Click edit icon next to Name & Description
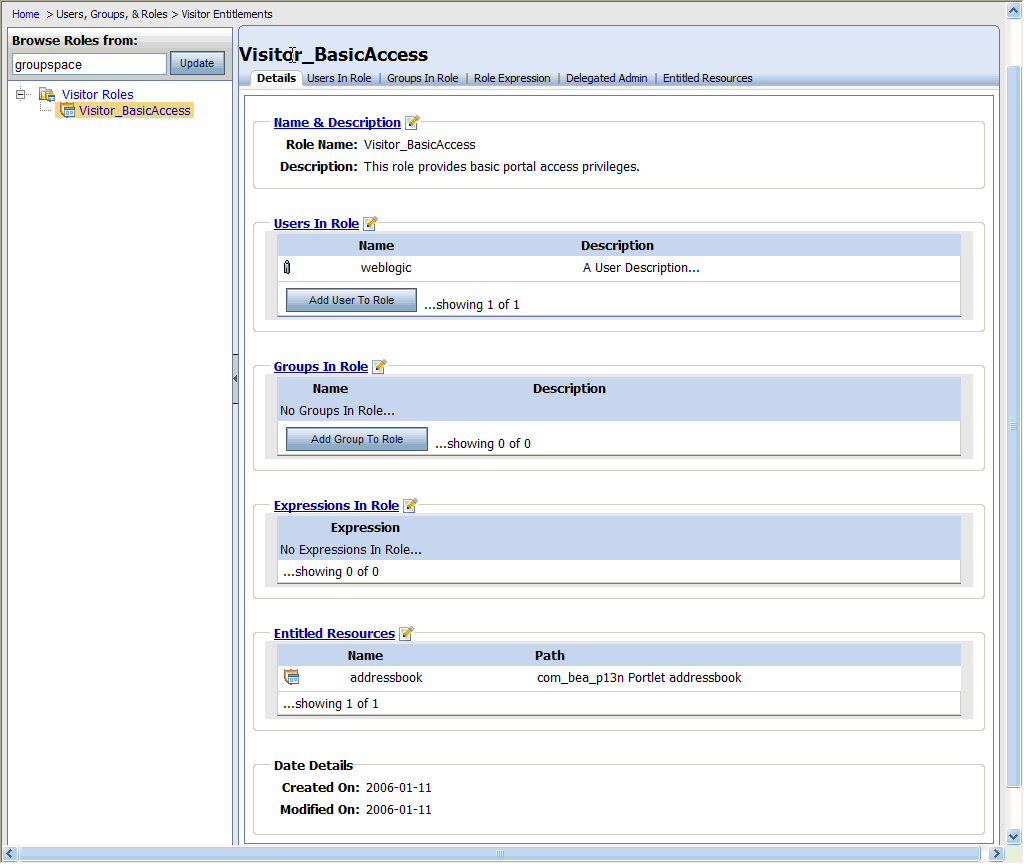This screenshot has width=1024, height=864. 412,122
